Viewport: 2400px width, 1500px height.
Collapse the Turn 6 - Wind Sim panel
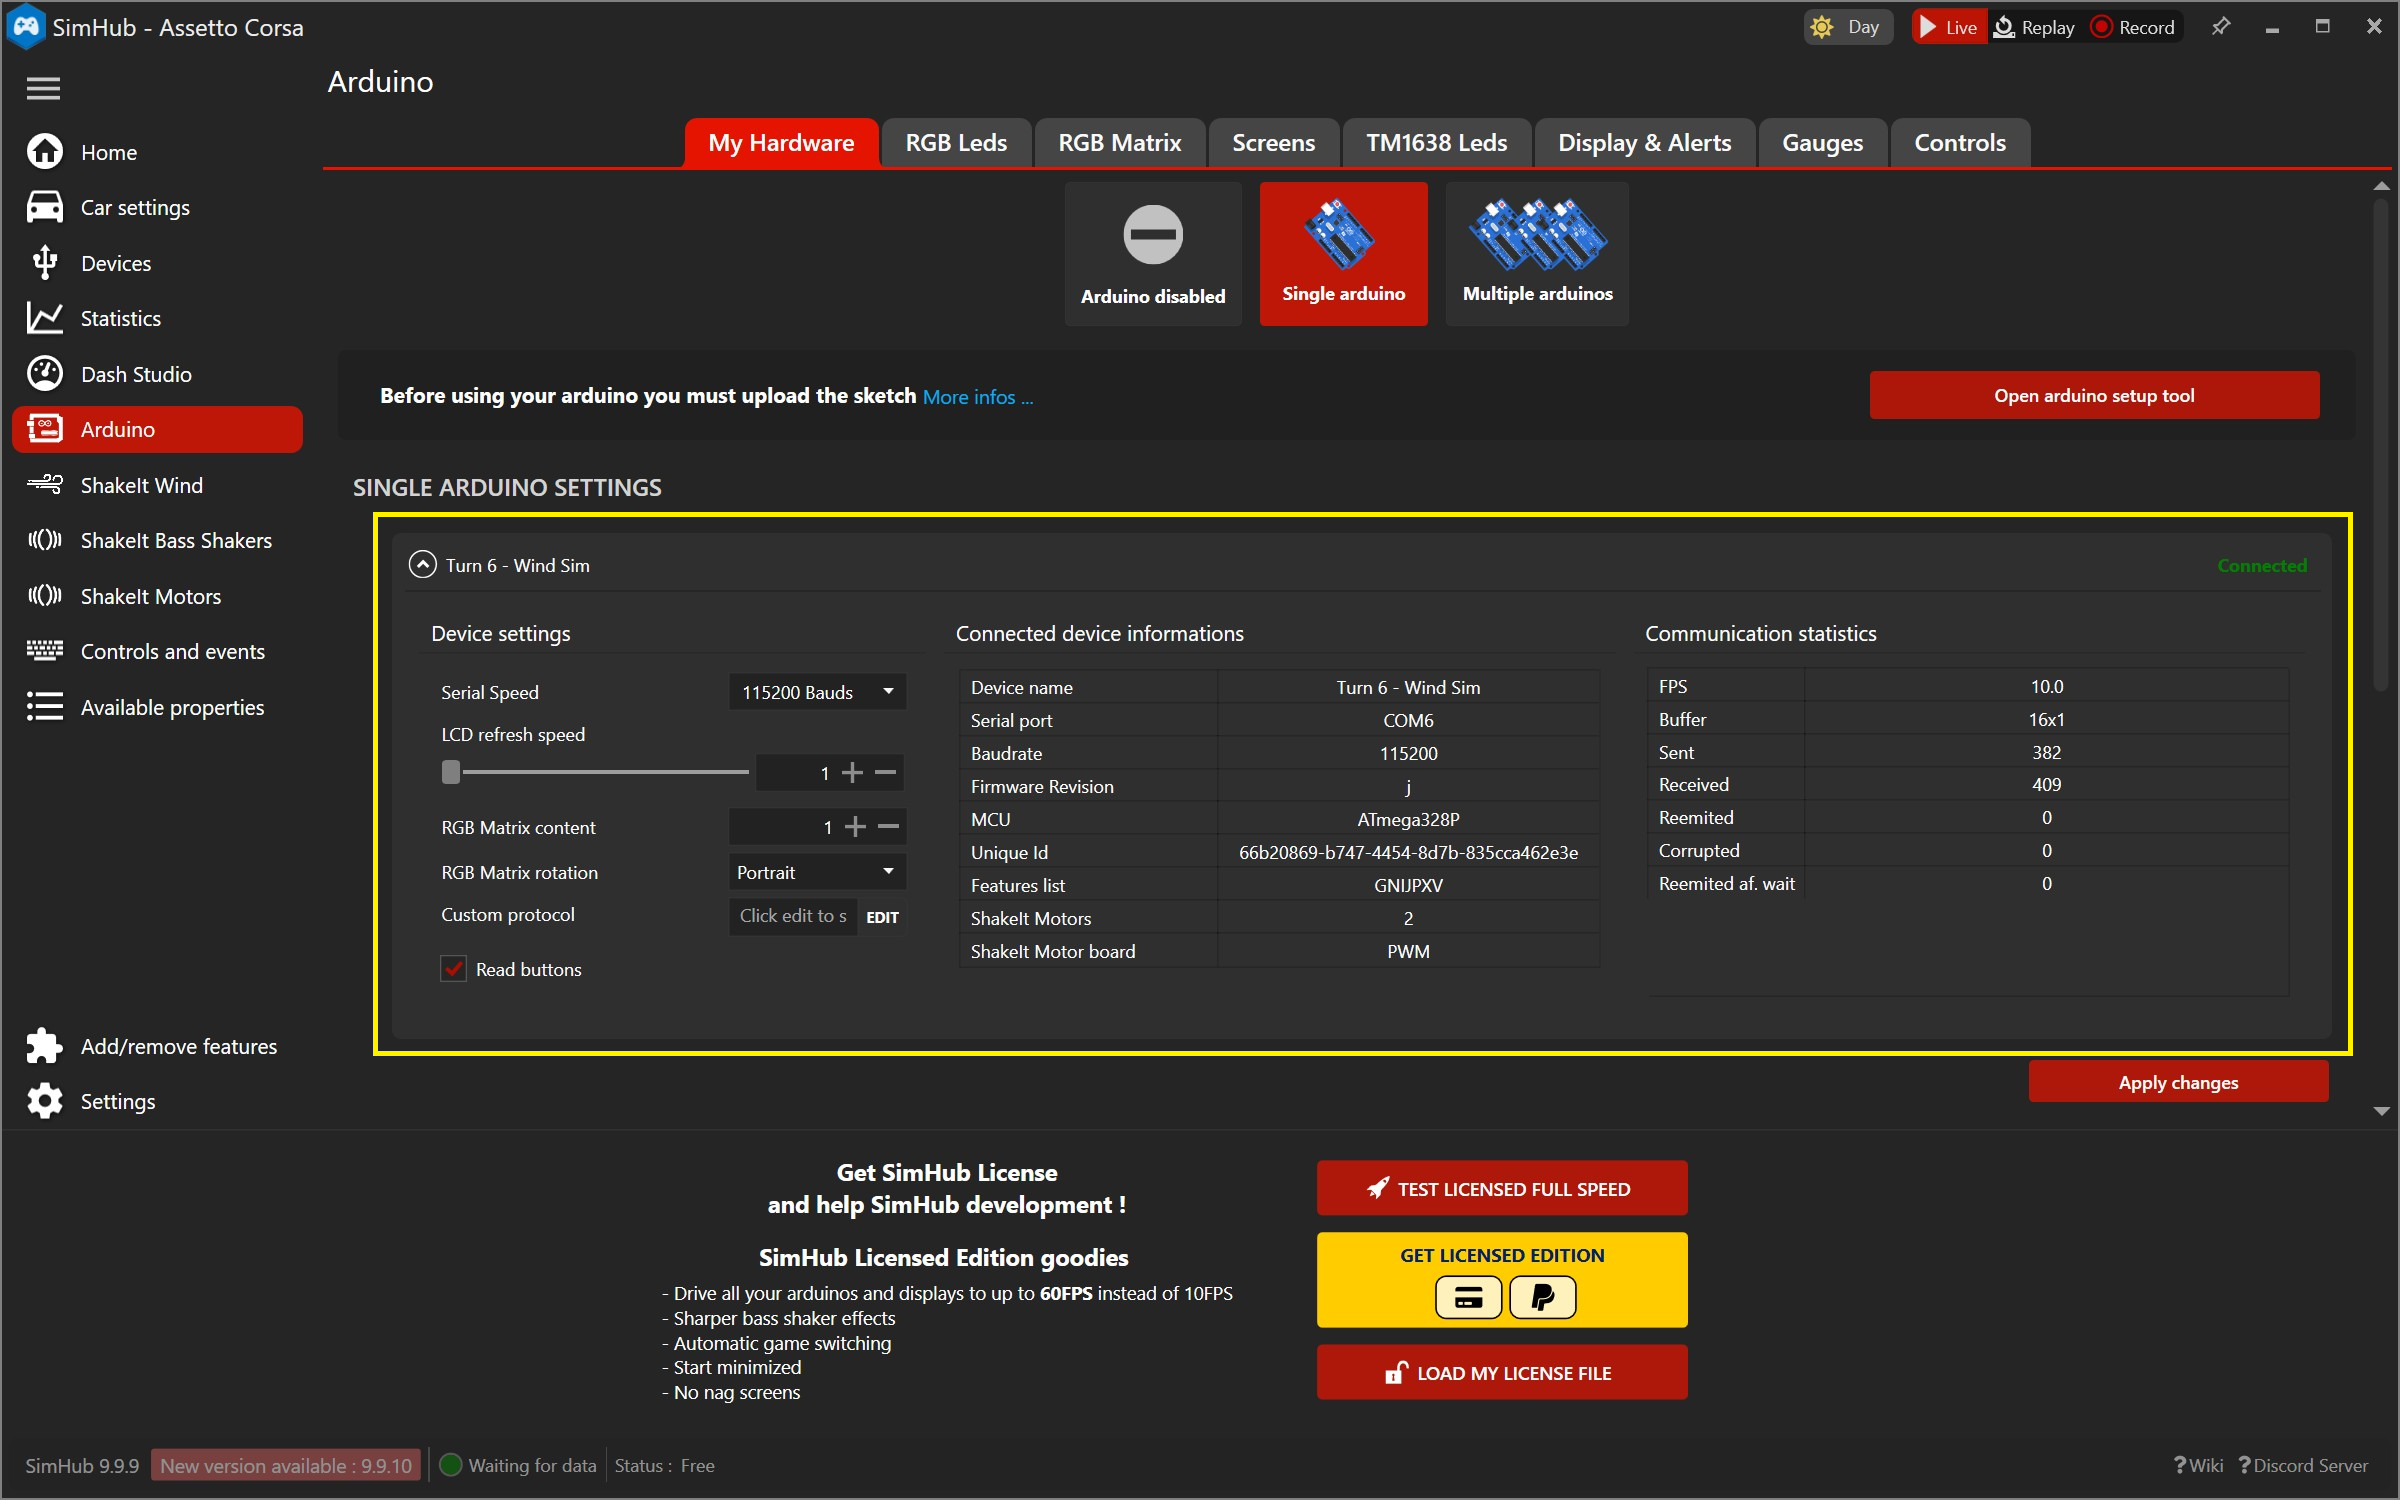423,565
